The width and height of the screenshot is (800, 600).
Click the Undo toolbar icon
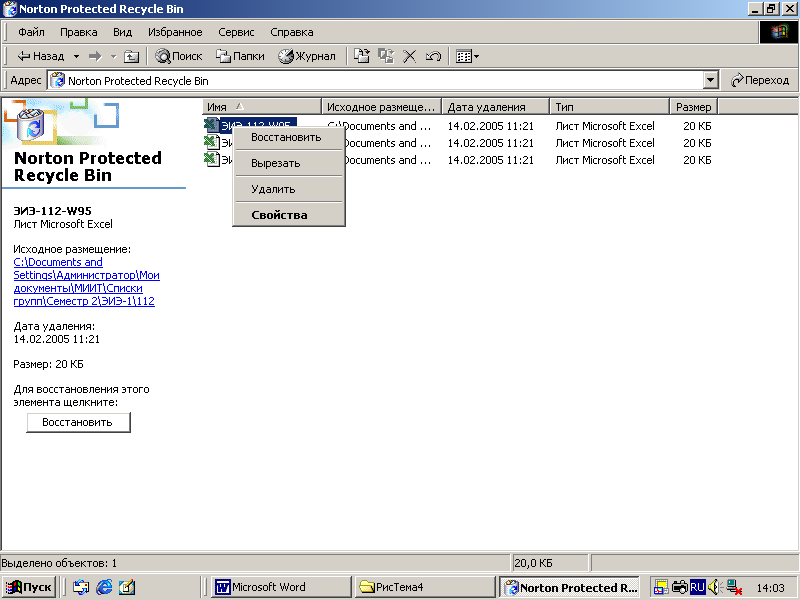(433, 56)
